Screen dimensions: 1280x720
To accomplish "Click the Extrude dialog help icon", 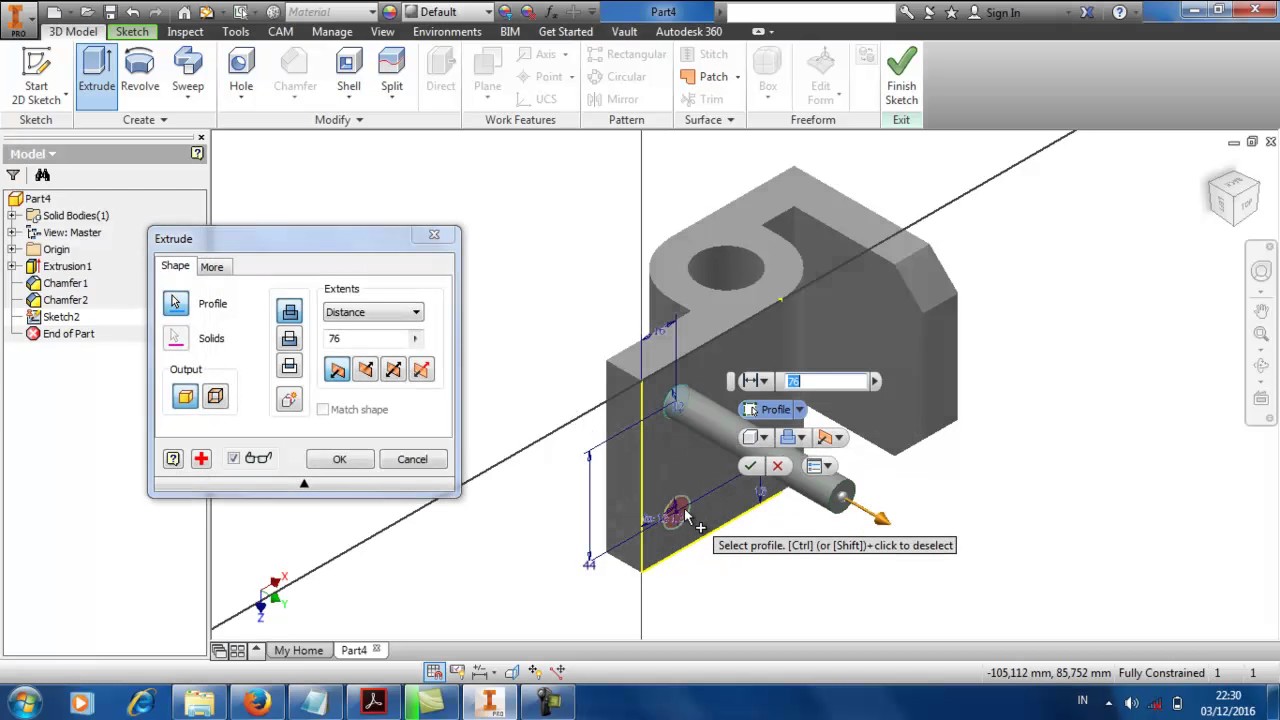I will 173,458.
